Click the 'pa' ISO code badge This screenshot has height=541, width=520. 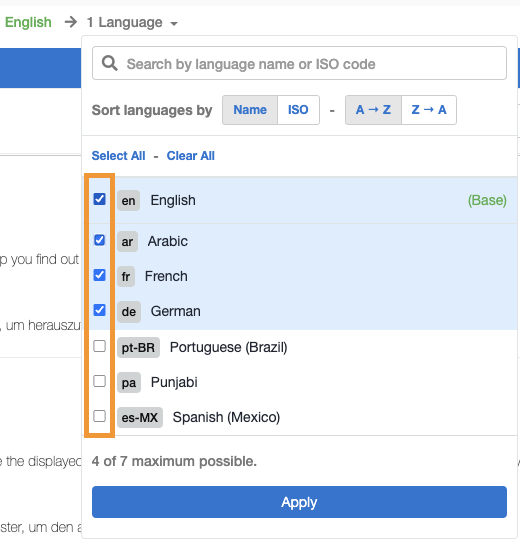129,383
